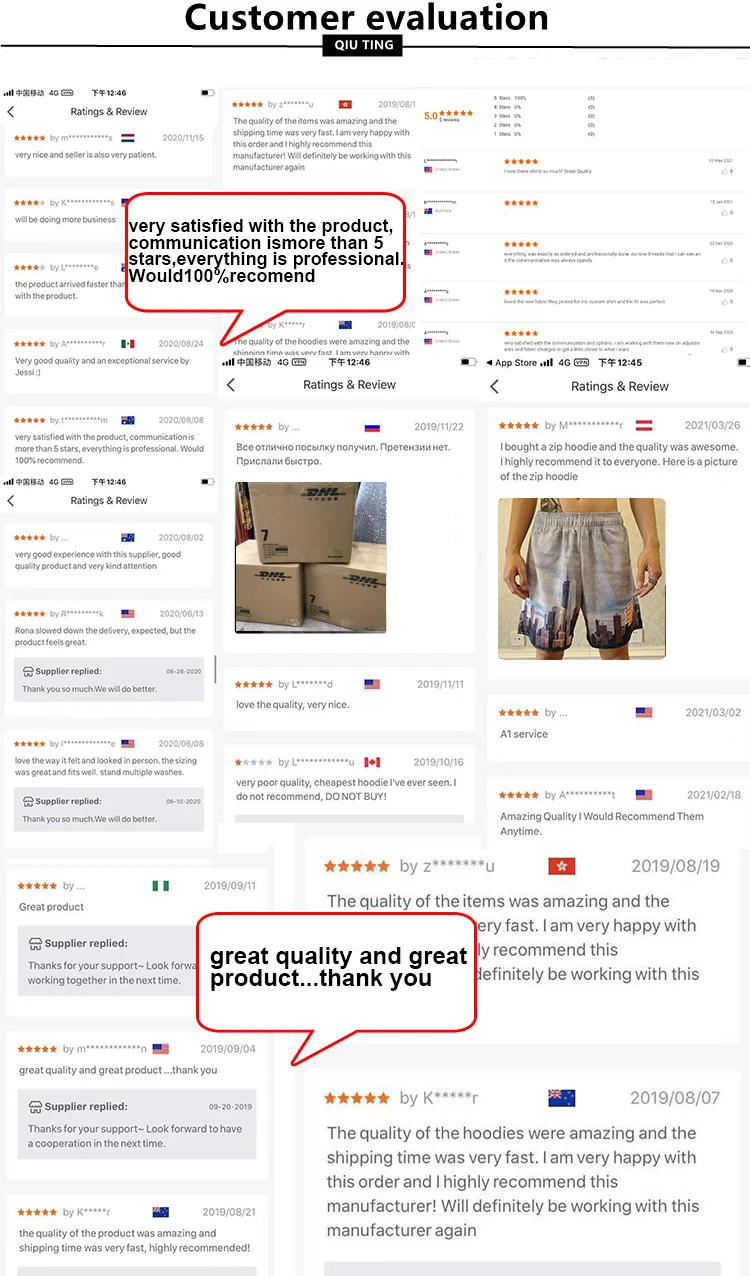Viewport: 750px width, 1276px height.
Task: Click the Hong Kong flag by z*******u 2019/08/19
Action: coord(561,866)
